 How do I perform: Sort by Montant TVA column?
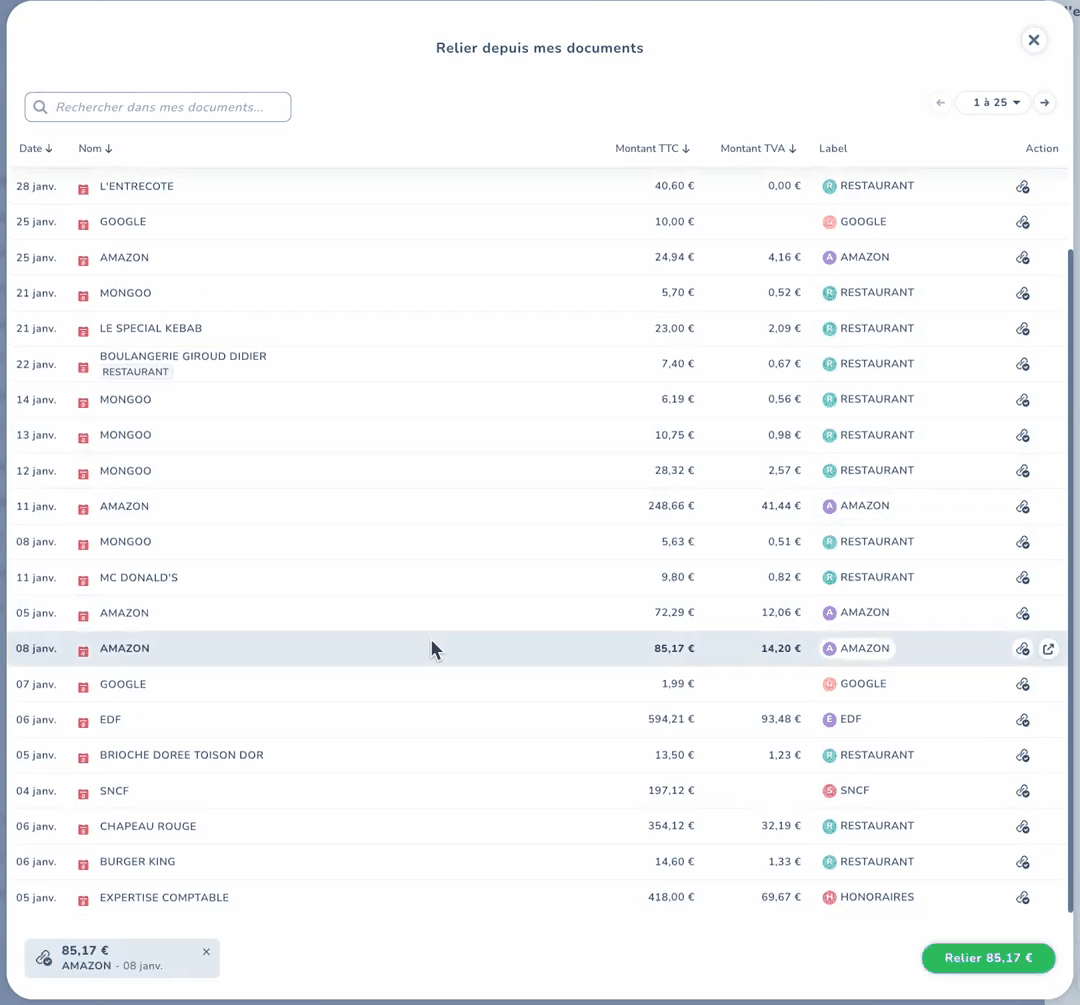tap(758, 148)
